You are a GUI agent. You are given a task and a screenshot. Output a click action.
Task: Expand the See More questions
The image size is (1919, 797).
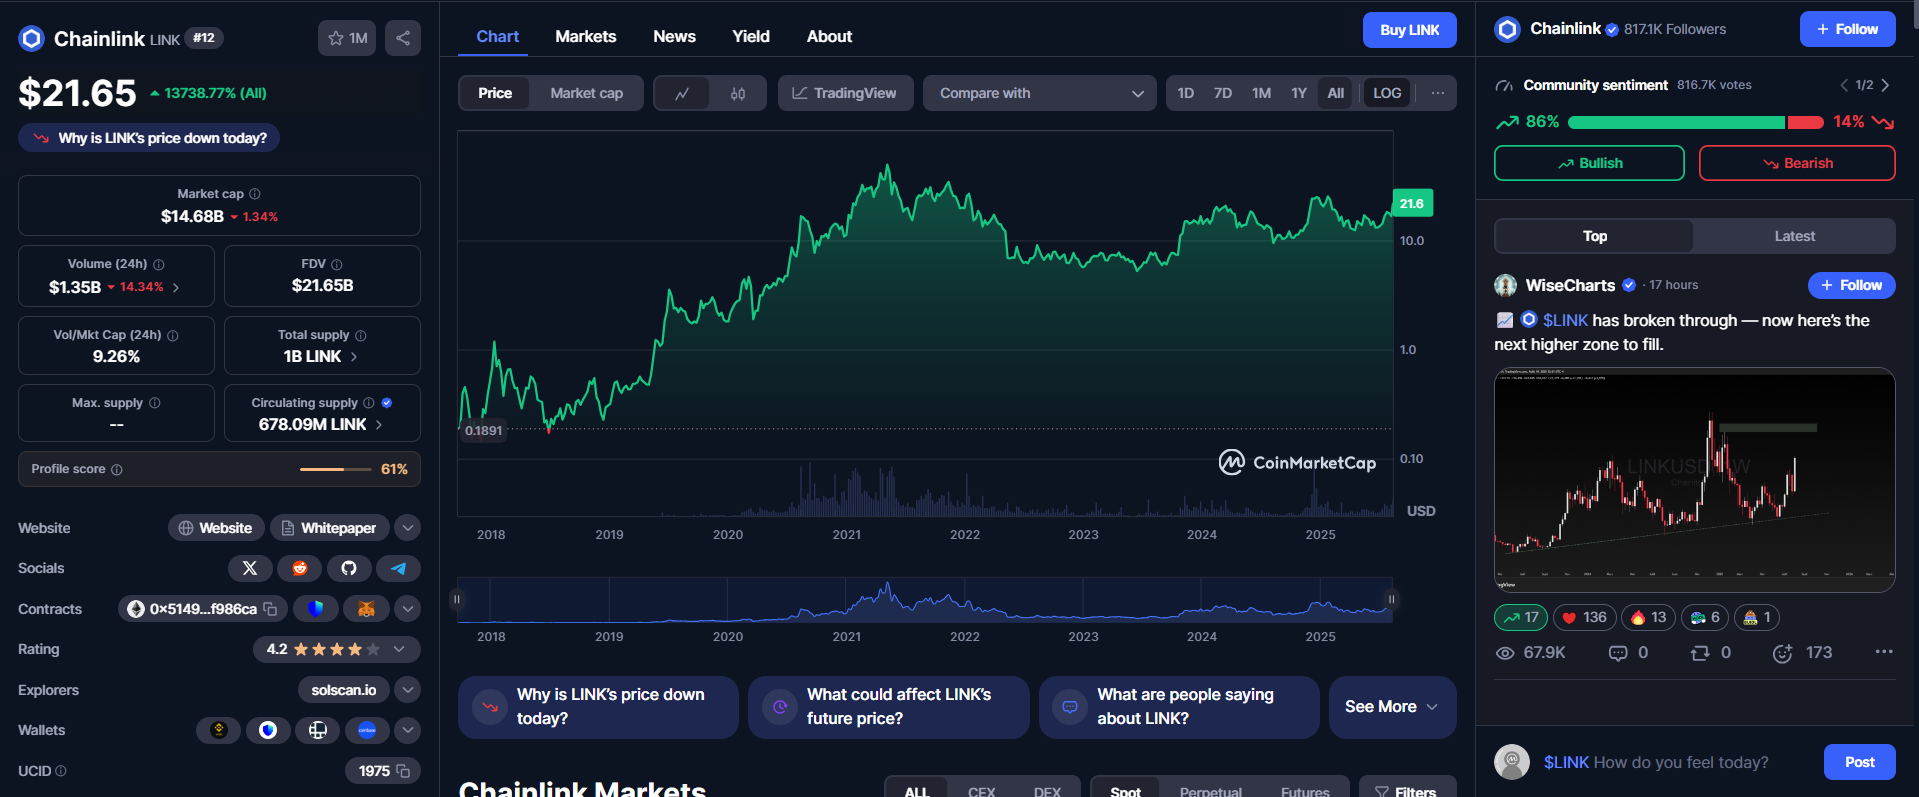[x=1391, y=707]
